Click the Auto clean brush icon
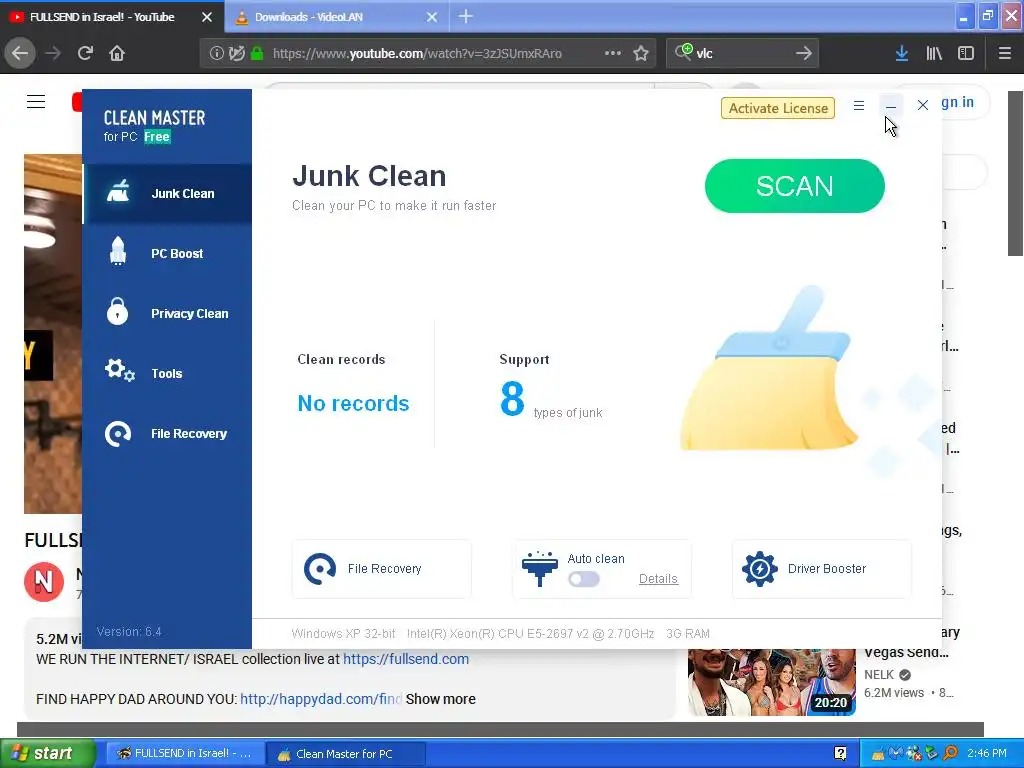The image size is (1024, 768). click(539, 569)
